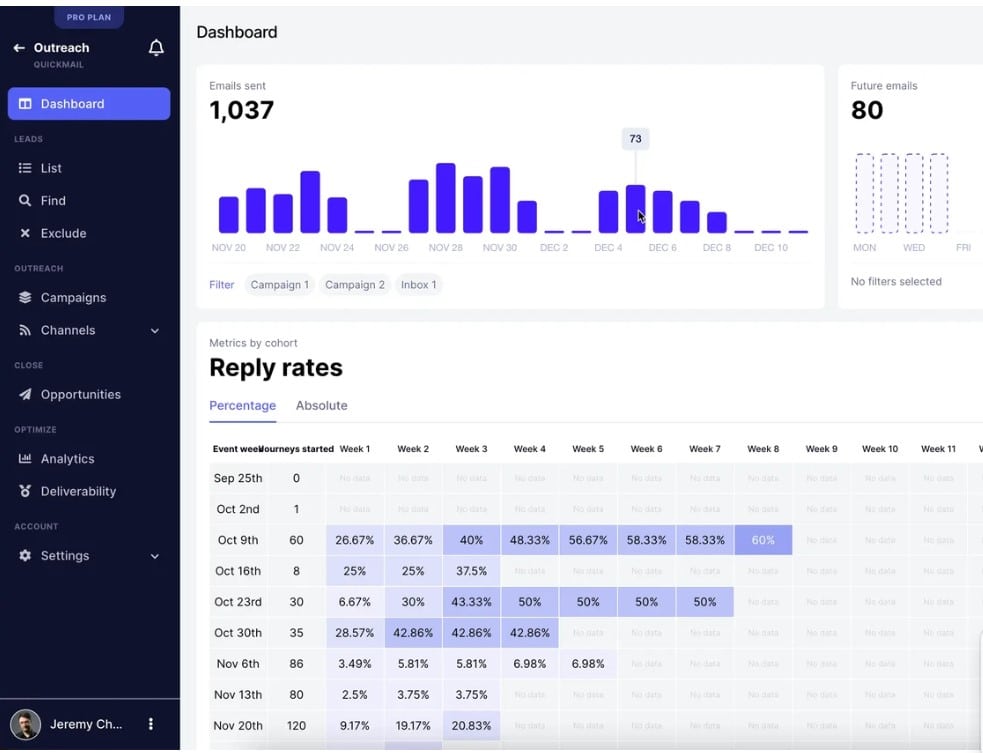Viewport: 983px width, 753px height.
Task: Open Opportunities via the send icon
Action: coord(27,394)
